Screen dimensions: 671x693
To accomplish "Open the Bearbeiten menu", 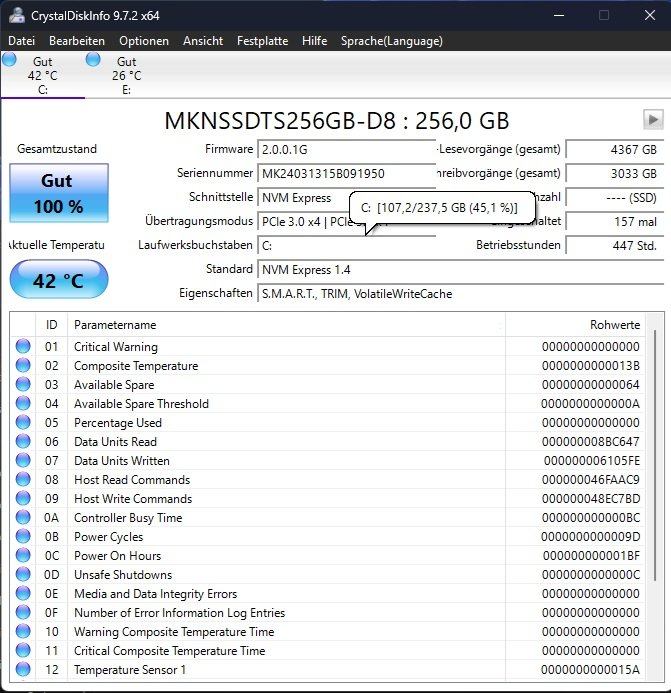I will point(77,41).
